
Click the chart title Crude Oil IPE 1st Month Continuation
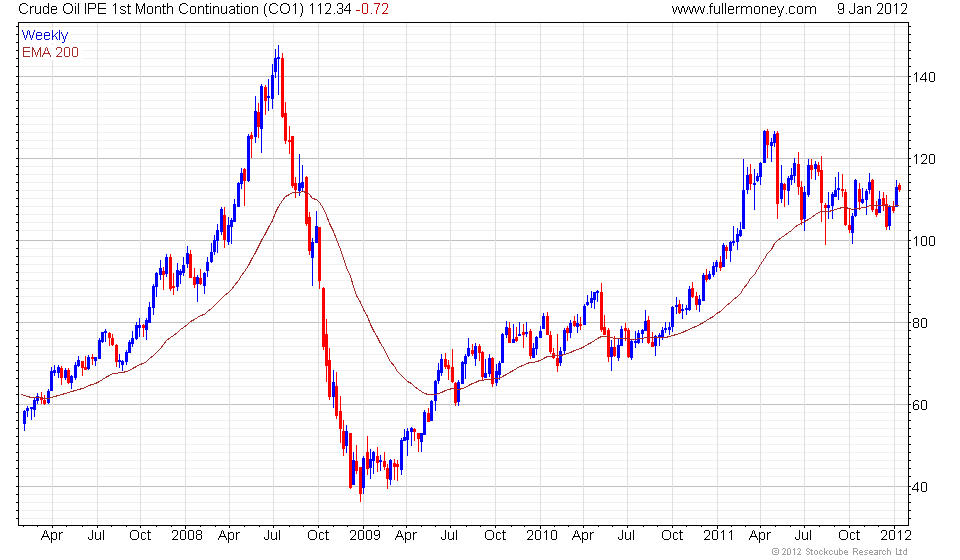pos(140,9)
